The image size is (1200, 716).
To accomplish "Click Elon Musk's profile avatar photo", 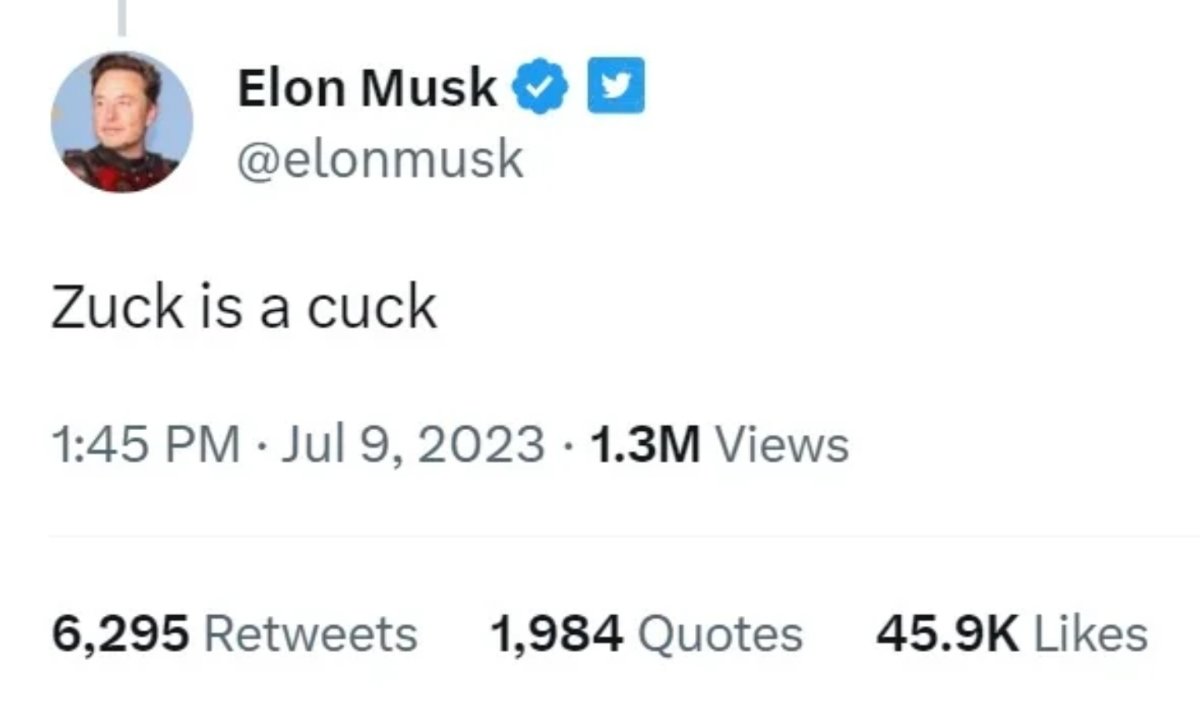I will pos(122,122).
